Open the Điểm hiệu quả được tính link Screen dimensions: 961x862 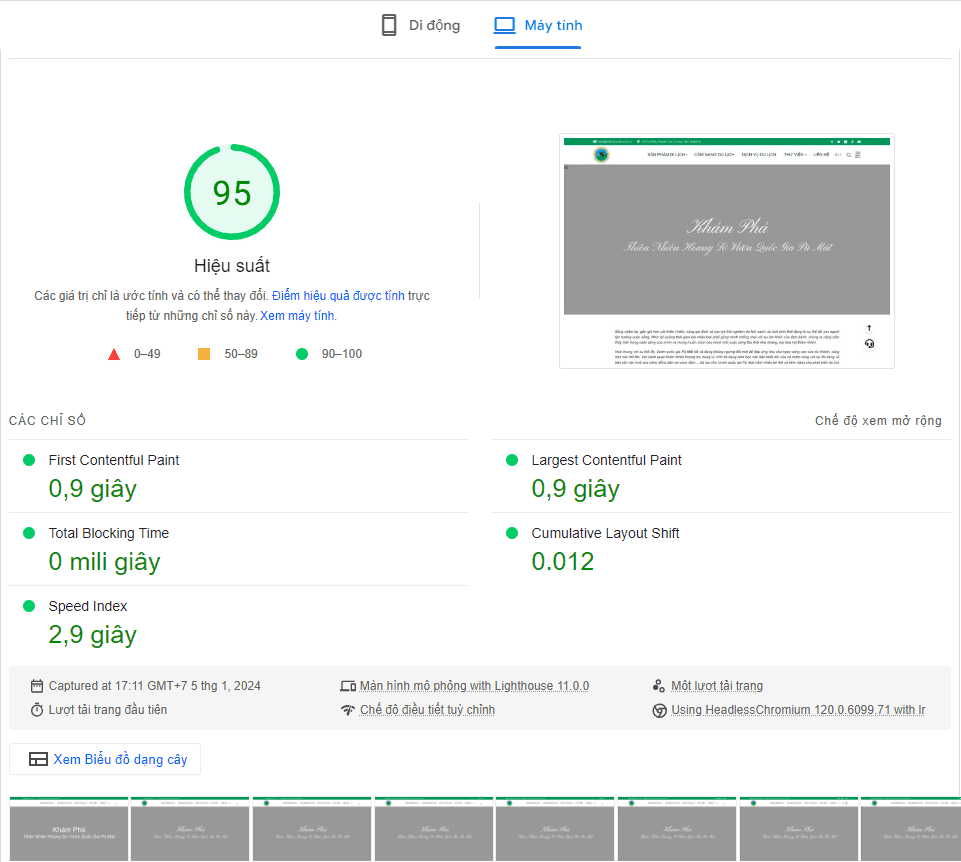pyautogui.click(x=338, y=296)
